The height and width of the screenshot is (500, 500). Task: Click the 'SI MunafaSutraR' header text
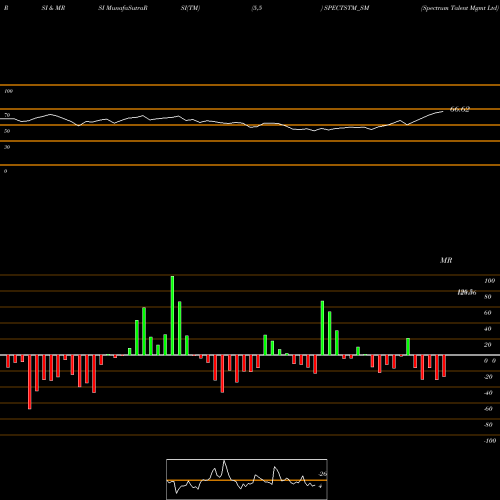123,8
